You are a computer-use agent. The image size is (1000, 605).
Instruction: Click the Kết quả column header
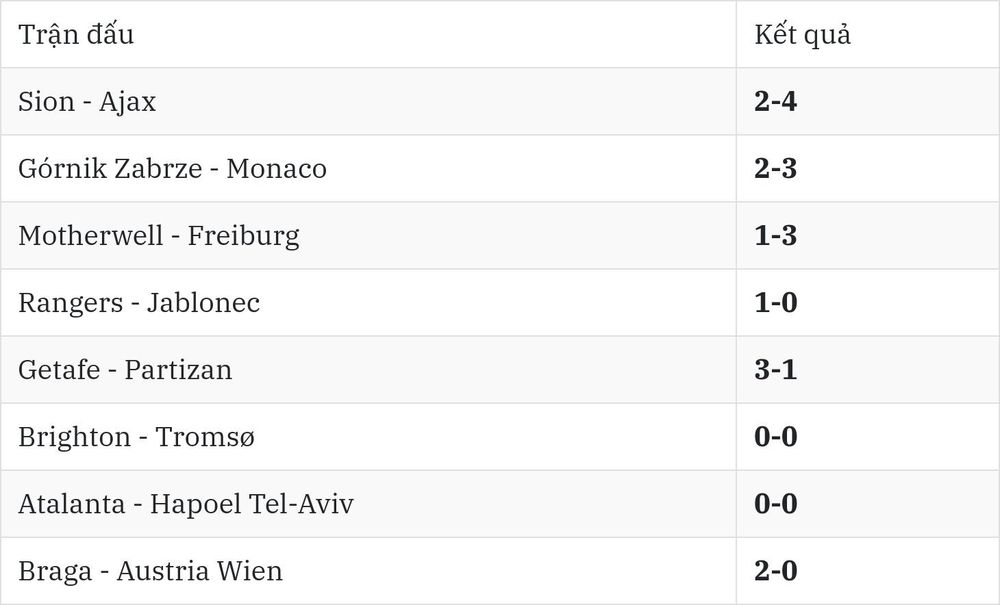point(867,34)
